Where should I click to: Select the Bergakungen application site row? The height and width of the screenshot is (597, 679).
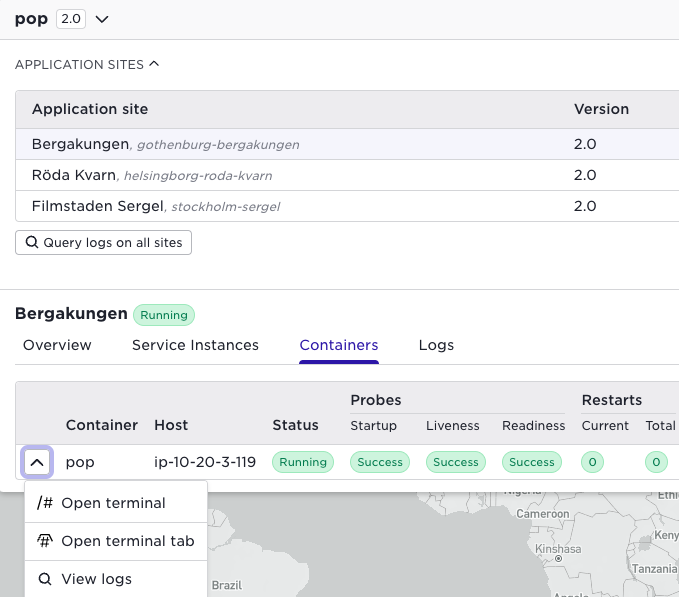pyautogui.click(x=347, y=144)
